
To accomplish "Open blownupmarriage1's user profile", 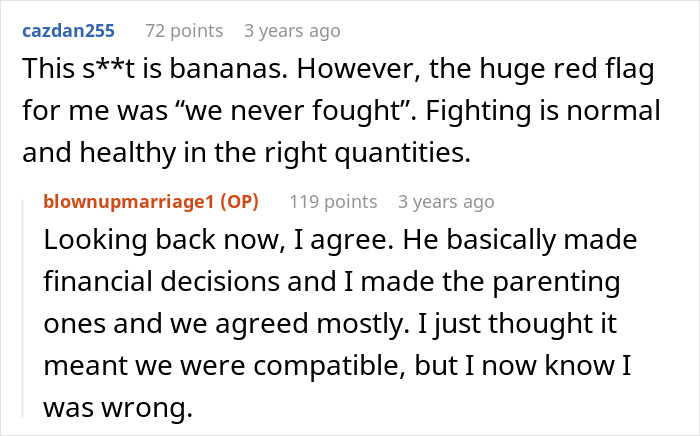I will tap(129, 202).
